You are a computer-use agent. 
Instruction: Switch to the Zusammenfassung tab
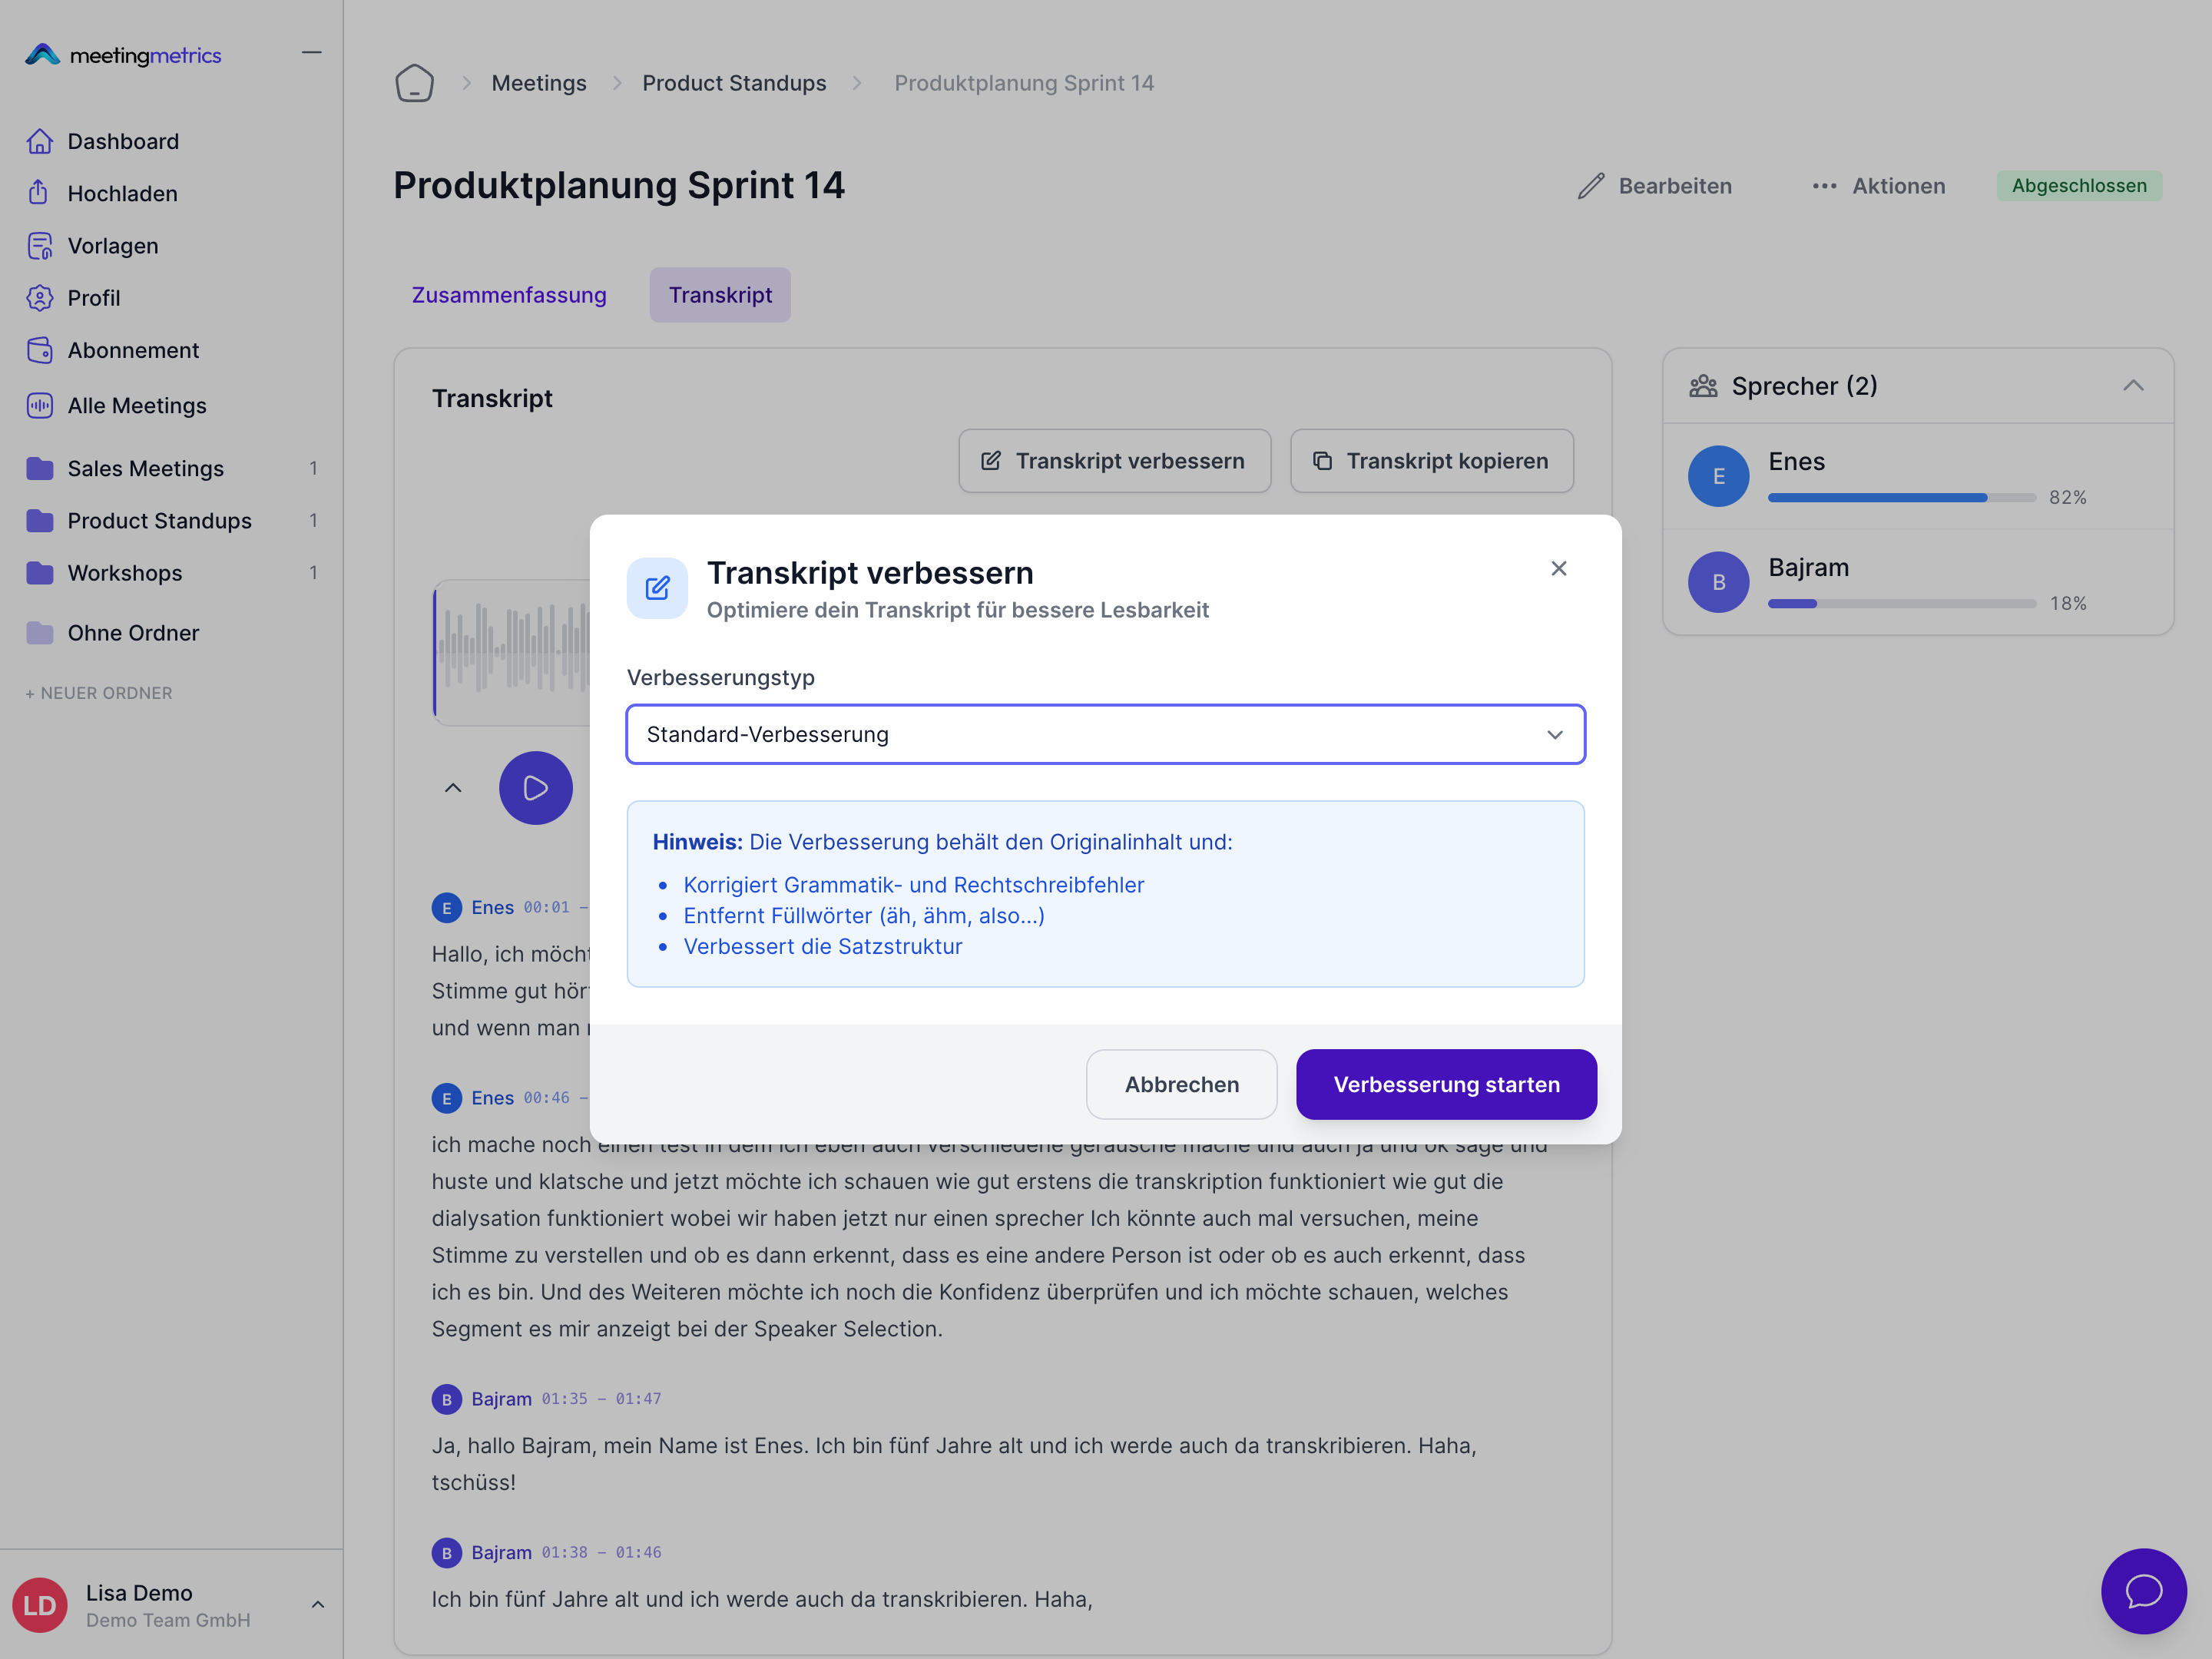509,295
